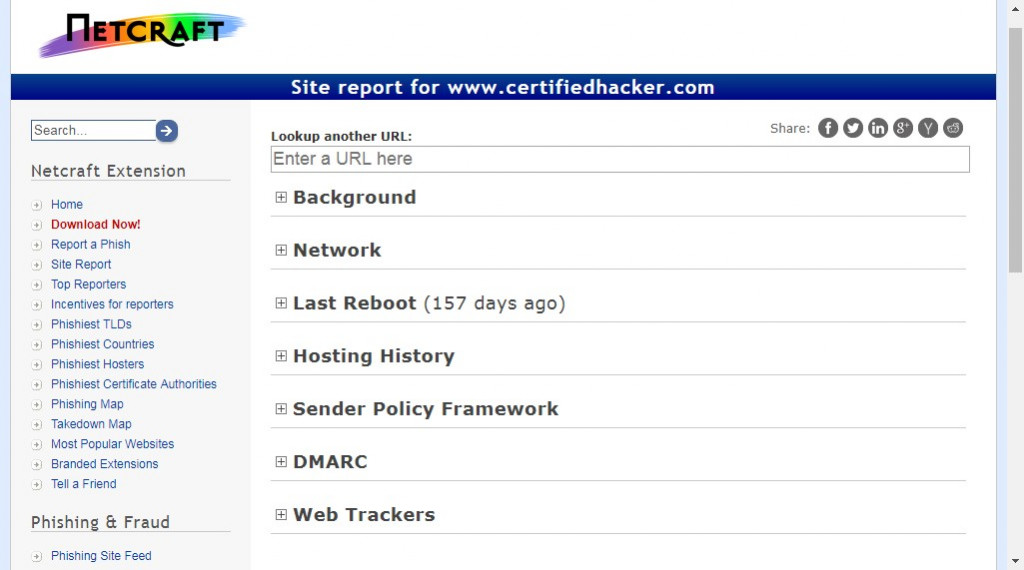Expand the DMARC section
Screen dimensions: 1024x570
coord(281,462)
